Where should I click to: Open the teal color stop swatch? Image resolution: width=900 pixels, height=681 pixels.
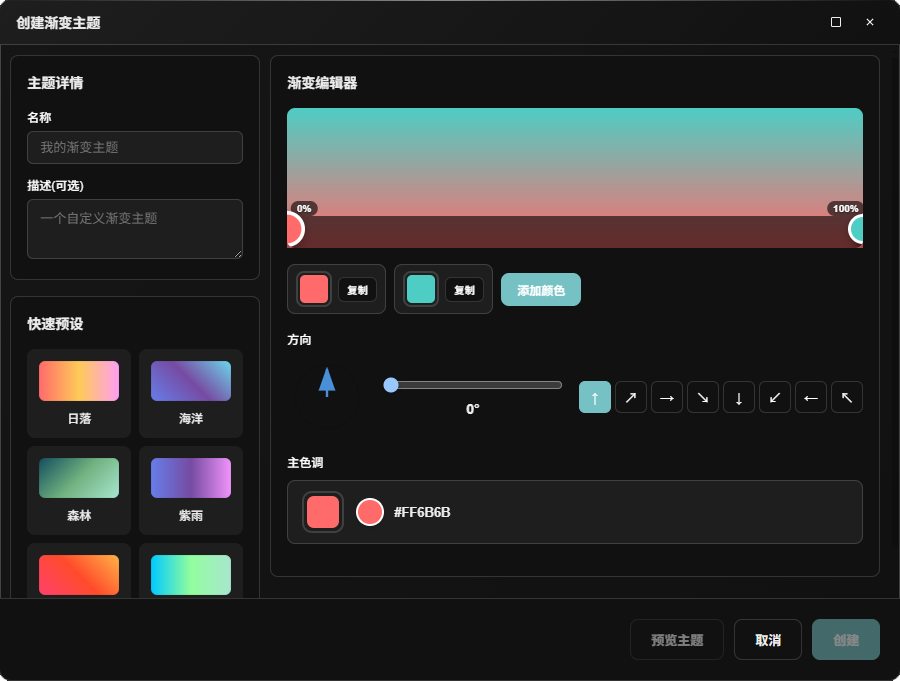pyautogui.click(x=421, y=289)
